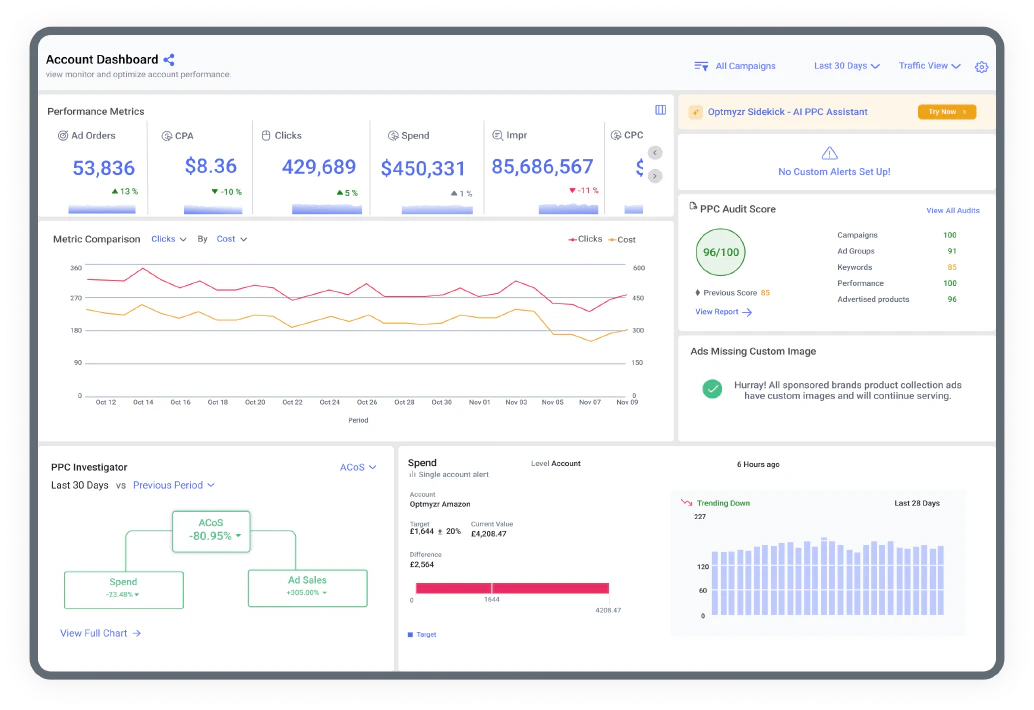Toggle the Cost legend series in chart
Image resolution: width=1034 pixels, height=710 pixels.
tap(622, 239)
